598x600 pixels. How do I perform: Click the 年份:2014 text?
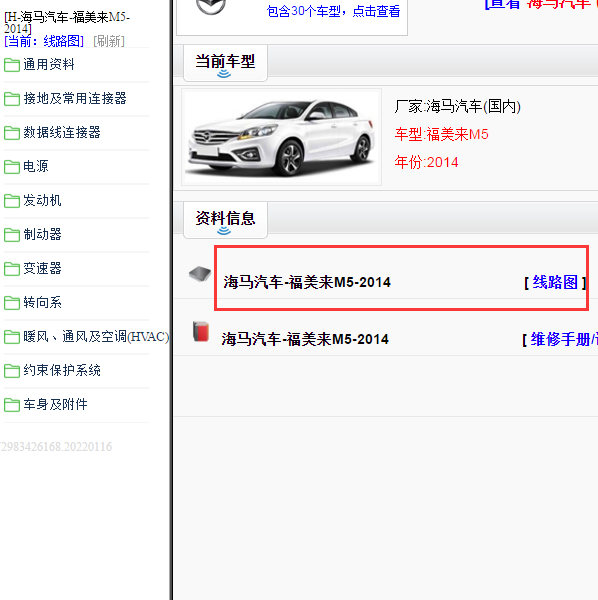click(x=426, y=162)
